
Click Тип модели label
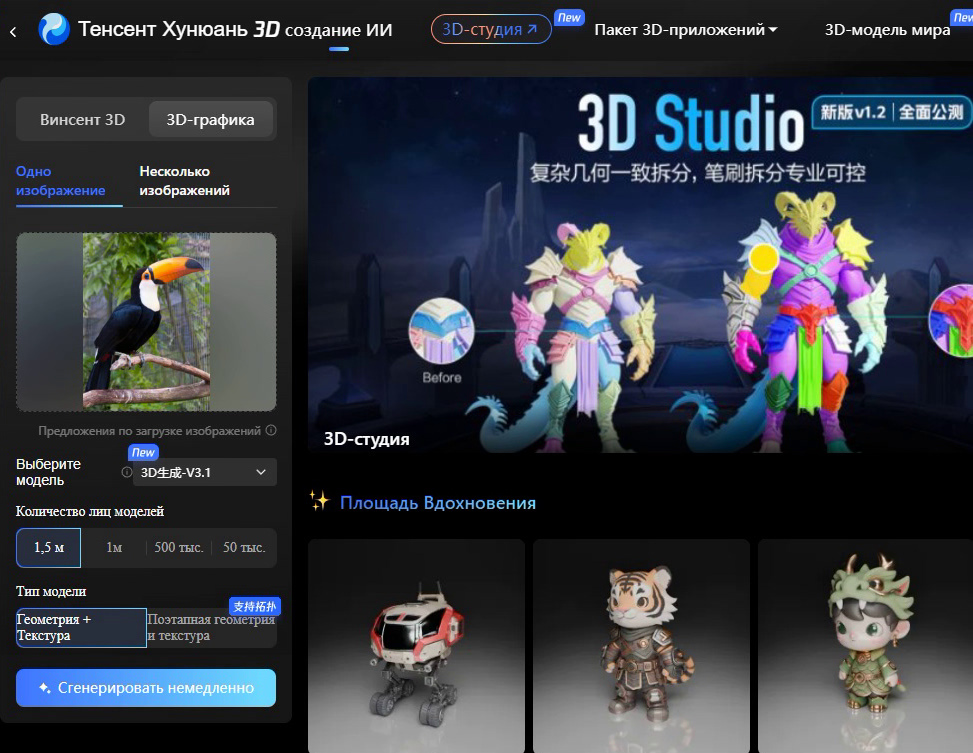pos(51,592)
